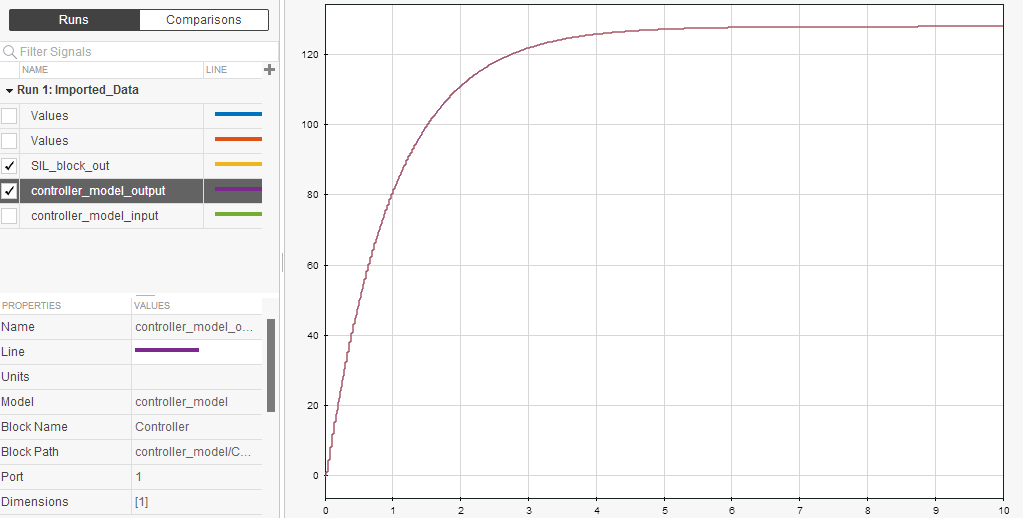Click the green controller_model_input line swatch

[238, 214]
